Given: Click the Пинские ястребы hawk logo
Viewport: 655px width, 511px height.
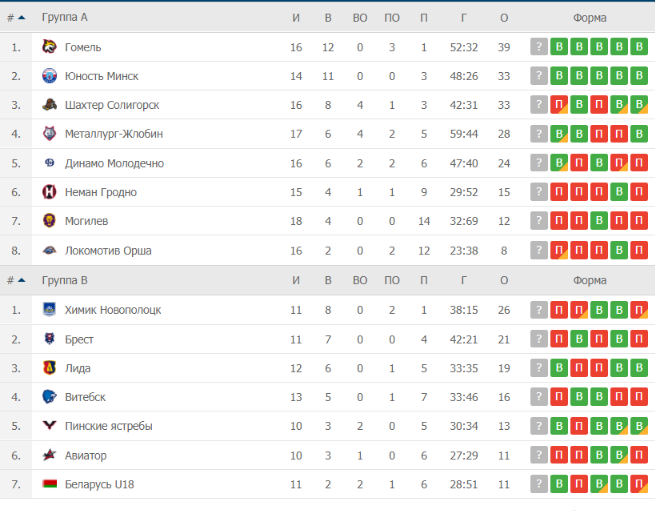Looking at the screenshot, I should pyautogui.click(x=49, y=425).
